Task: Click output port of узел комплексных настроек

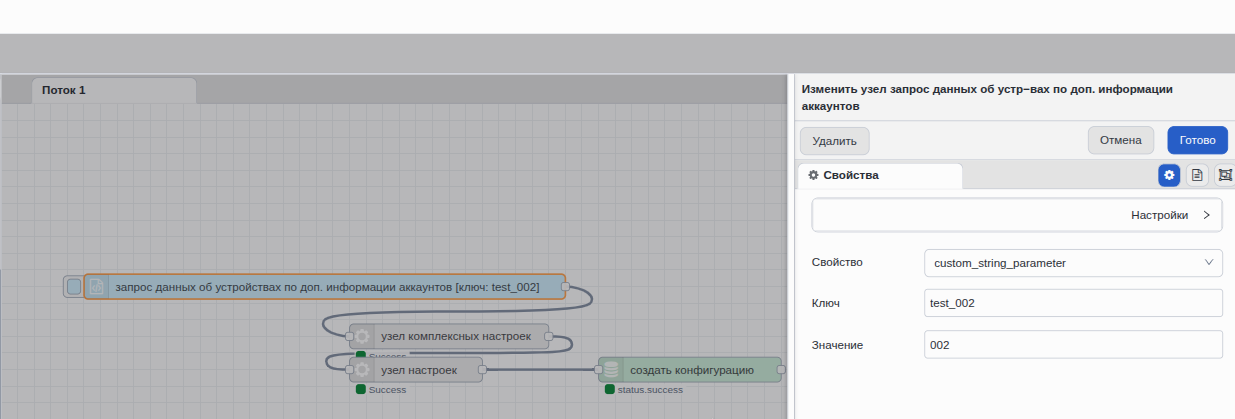Action: point(548,337)
